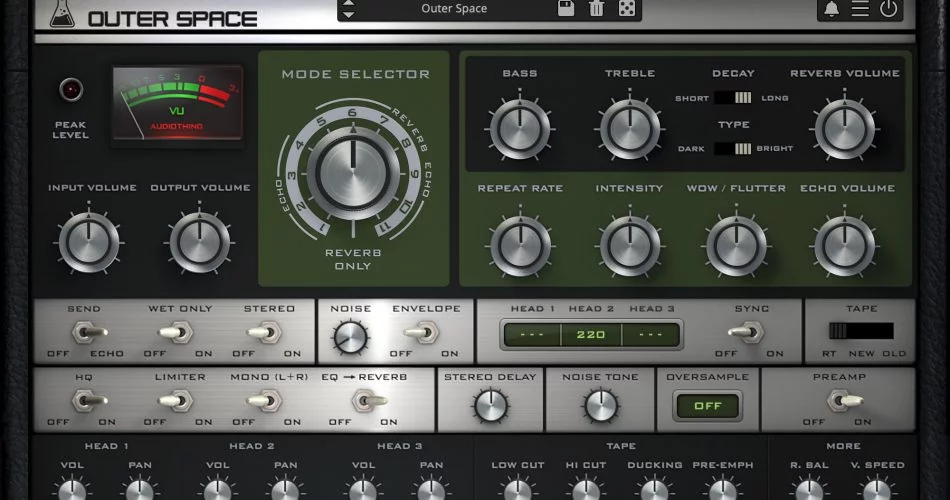Viewport: 950px width, 500px height.
Task: Click the trash icon to delete preset
Action: (596, 8)
